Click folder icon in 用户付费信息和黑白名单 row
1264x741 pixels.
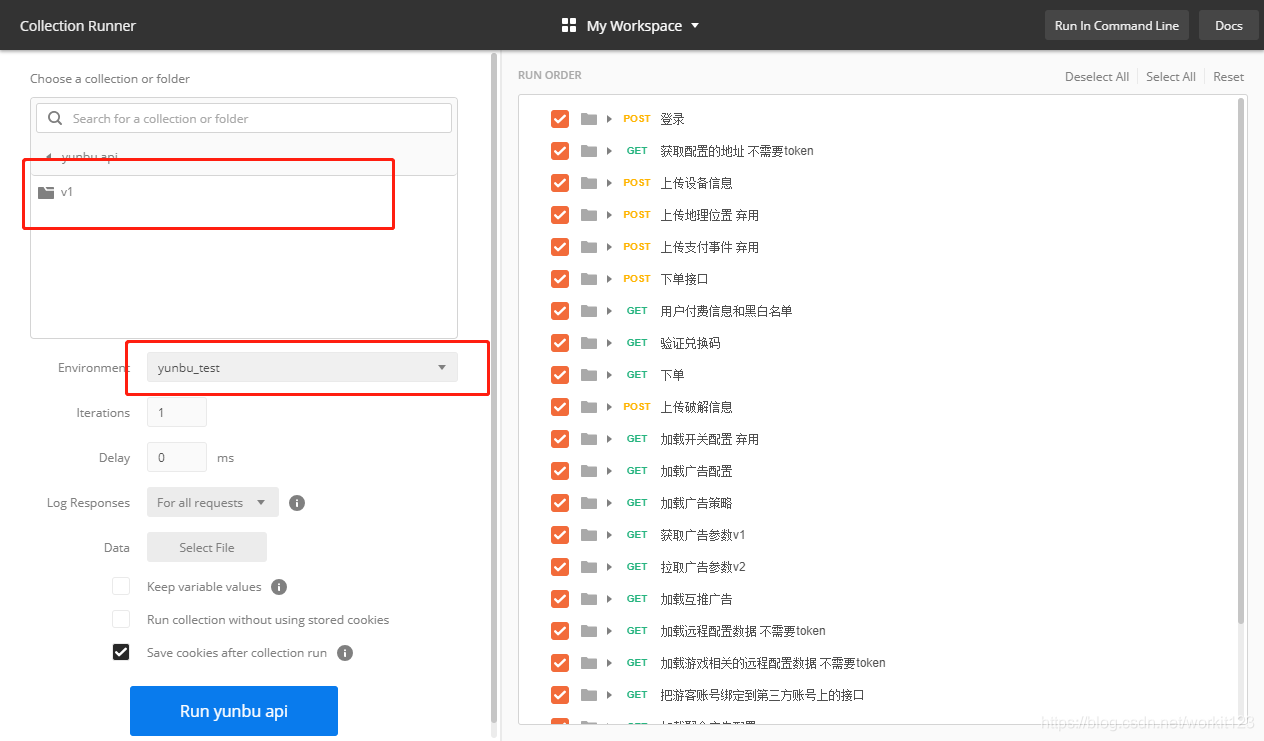pos(588,311)
